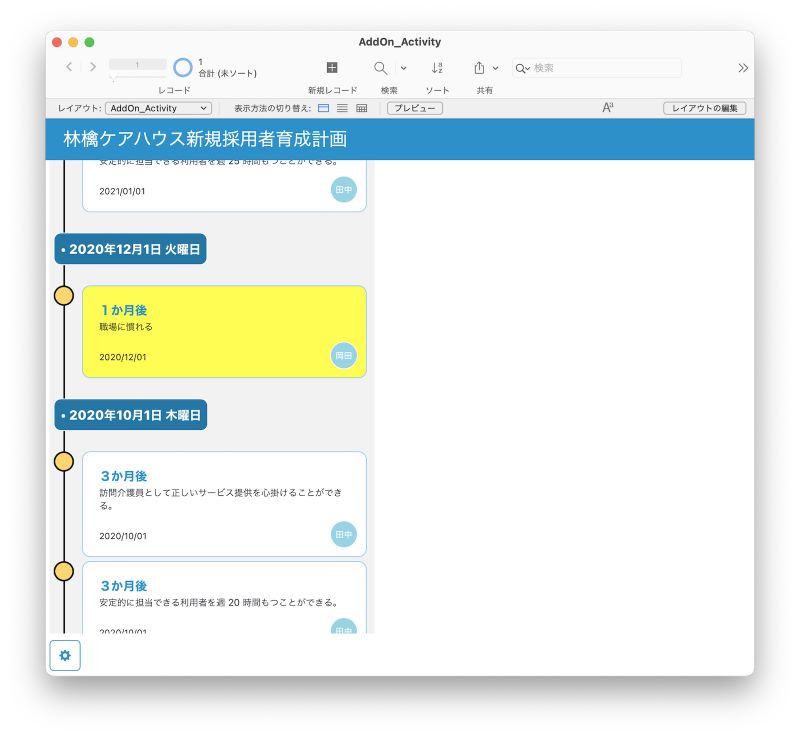The height and width of the screenshot is (736, 800).
Task: Click the 職場に慣れる description text
Action: (x=126, y=327)
